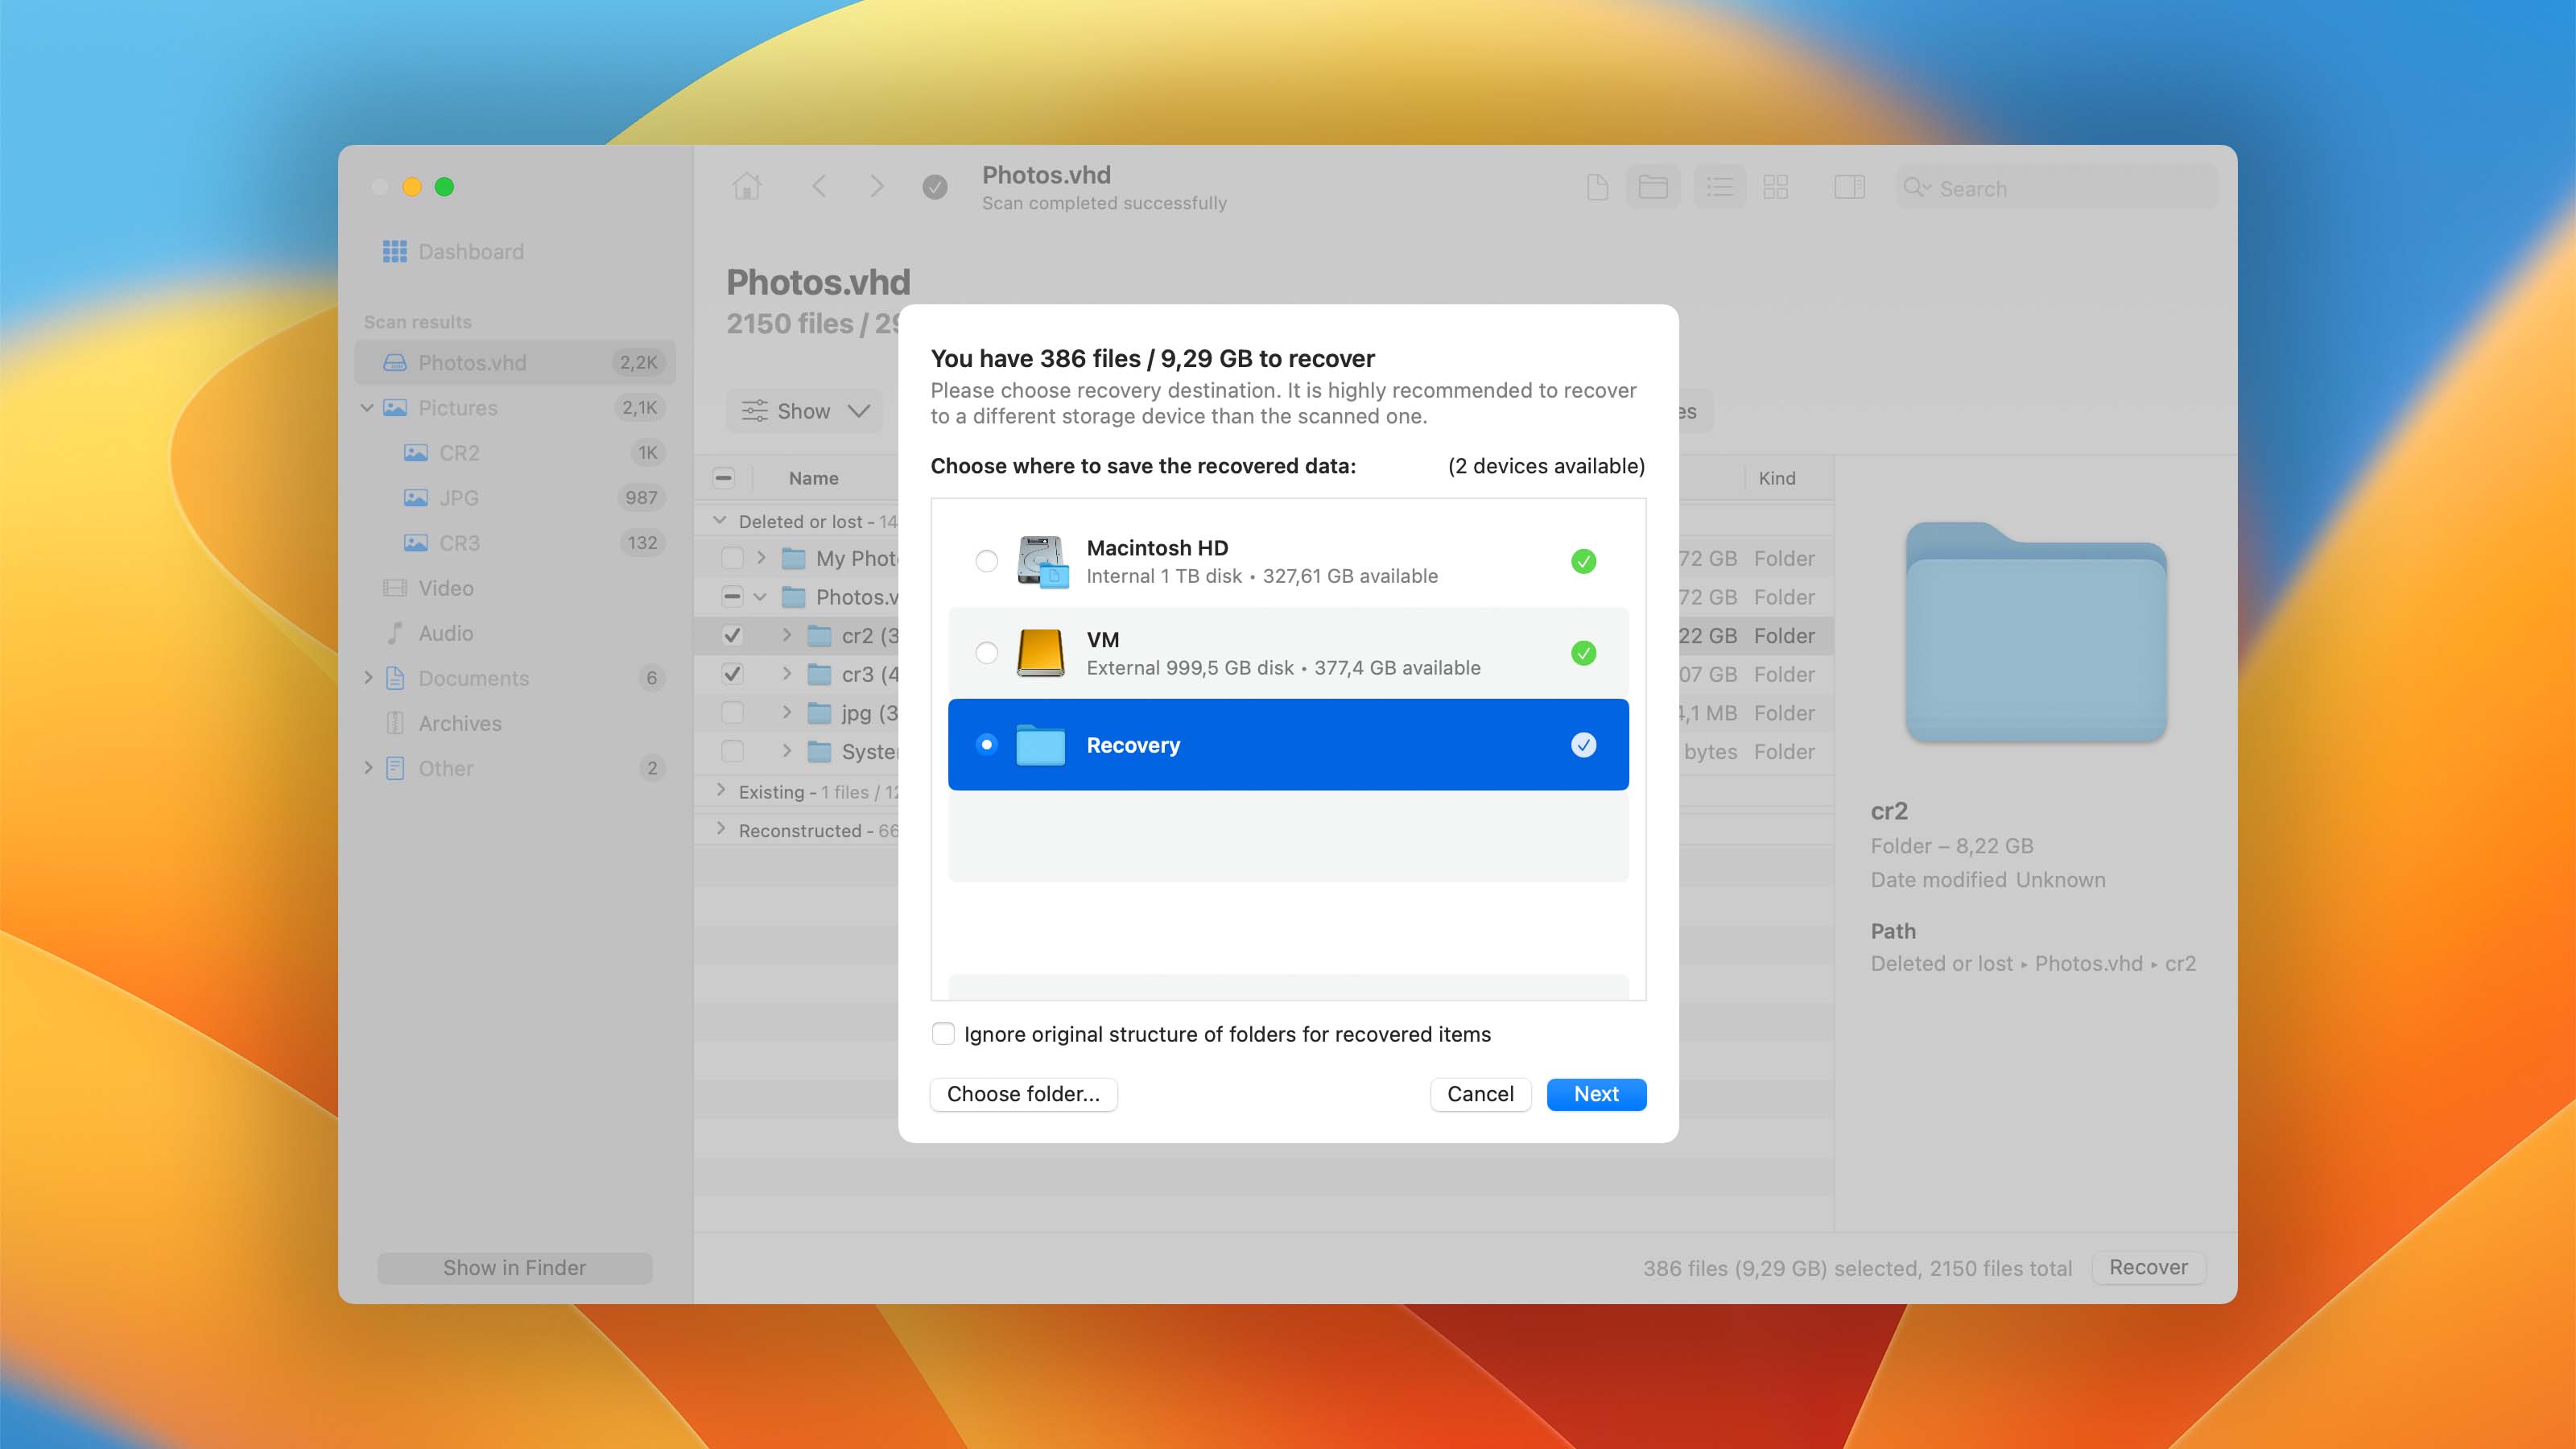Uncheck the cr3 folder checkbox

pos(732,674)
